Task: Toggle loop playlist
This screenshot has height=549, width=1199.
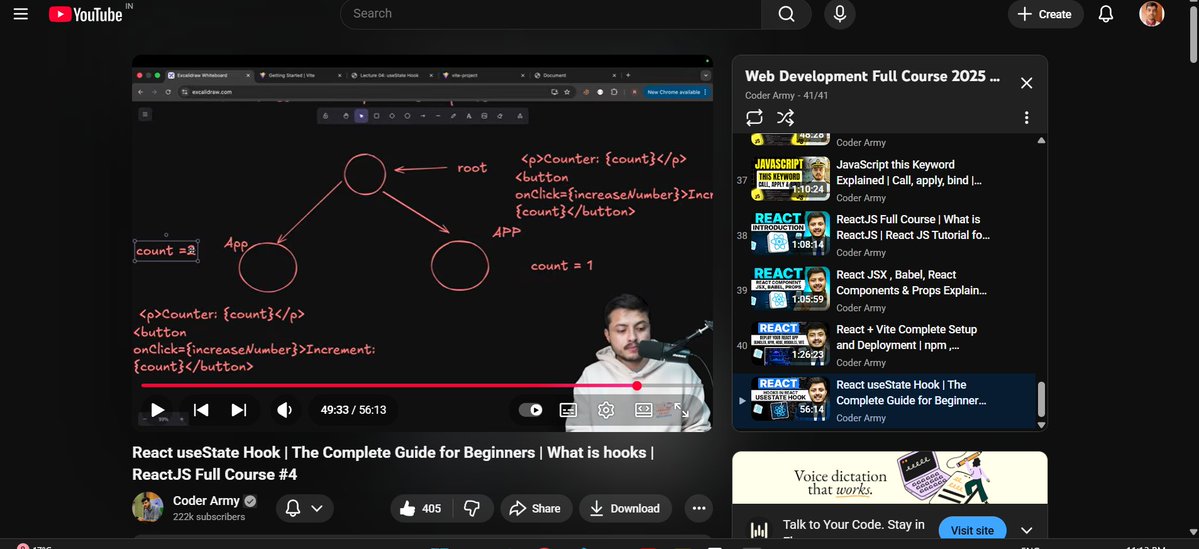Action: (x=754, y=117)
